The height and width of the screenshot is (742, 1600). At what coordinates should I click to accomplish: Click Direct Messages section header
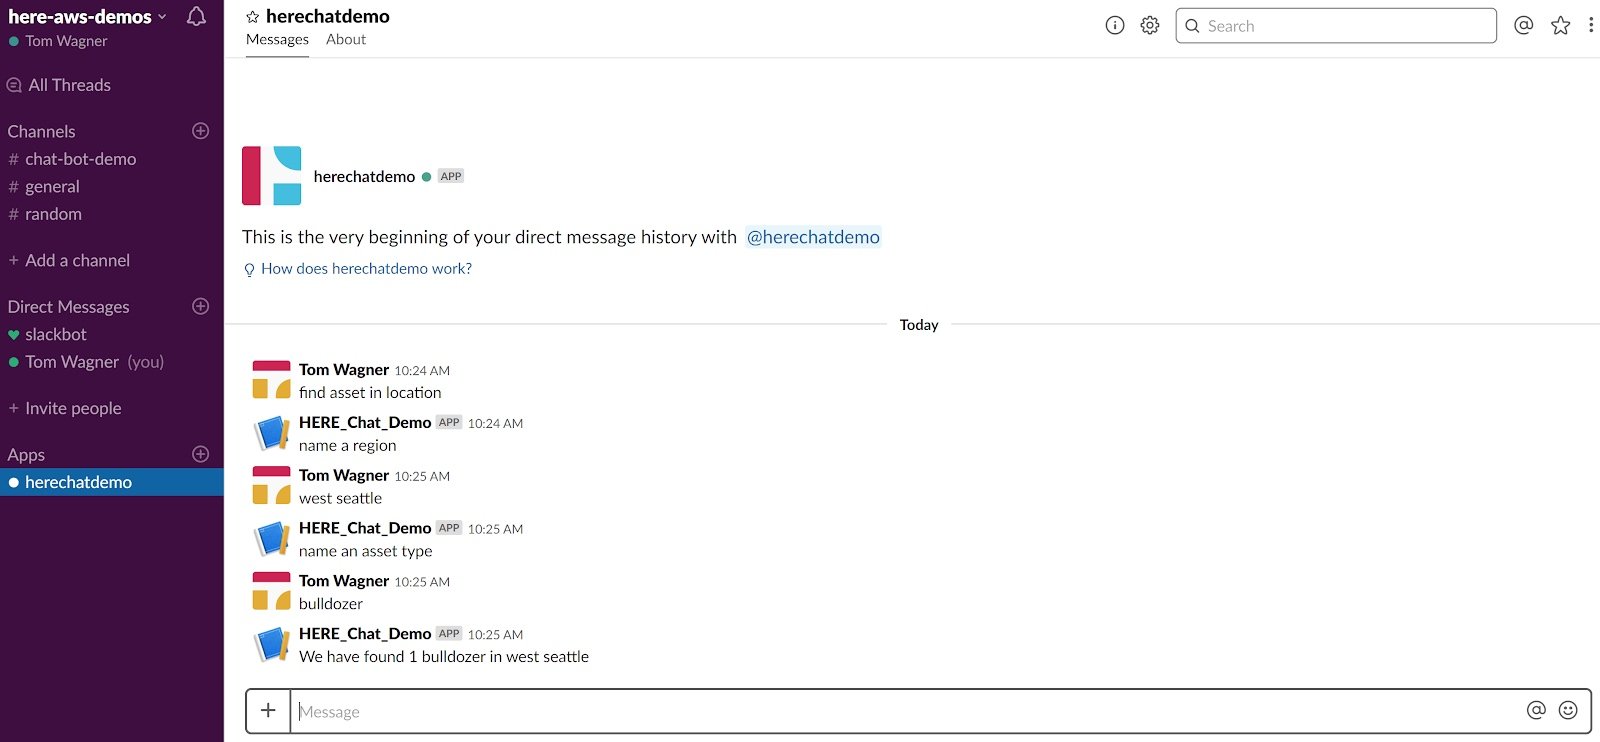(x=68, y=307)
